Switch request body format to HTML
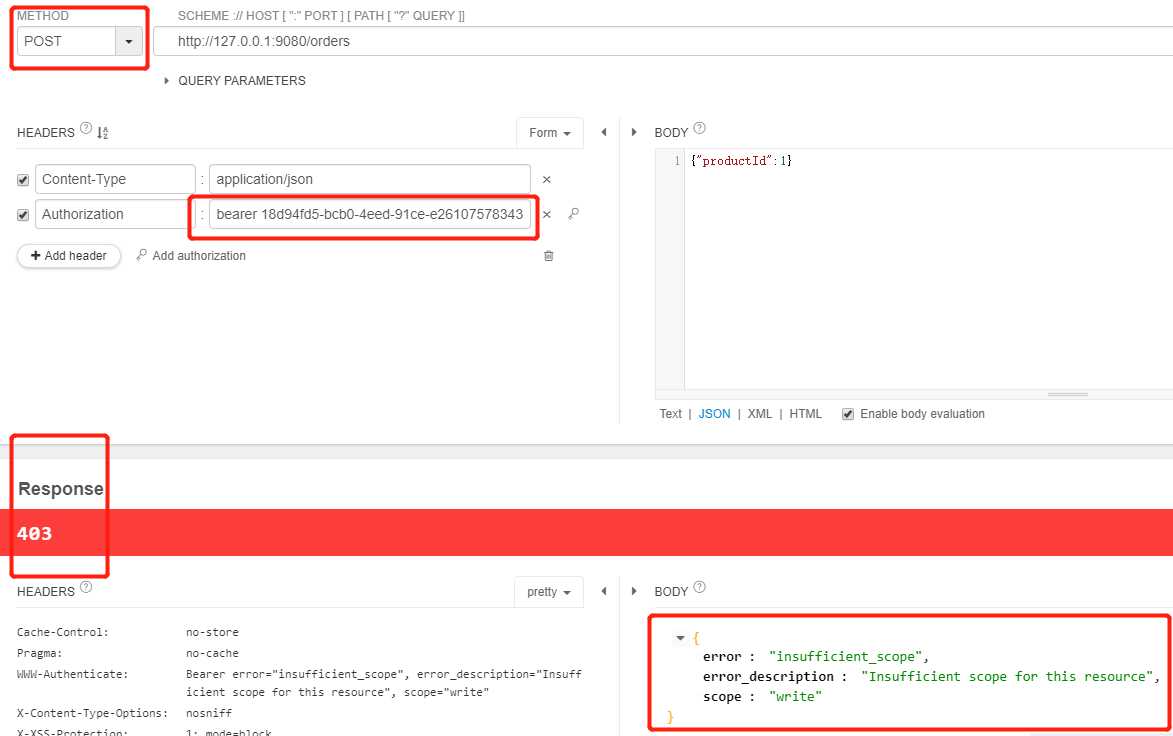The image size is (1173, 736). [x=806, y=414]
